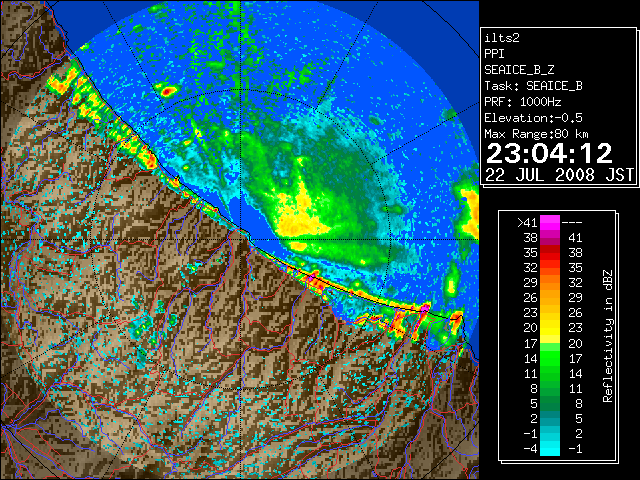
Task: Click the '-4' legend value
Action: 530,448
